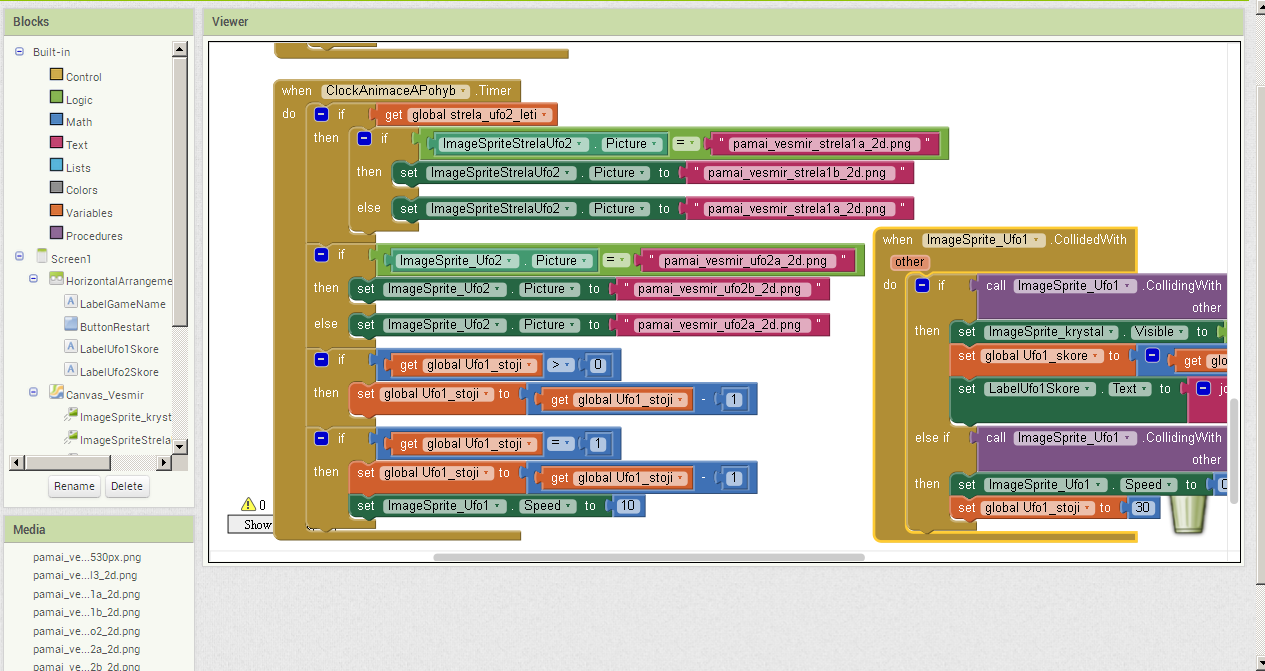The image size is (1265, 671).
Task: Select media file pamai_ve...1b_2d.png
Action: point(86,612)
